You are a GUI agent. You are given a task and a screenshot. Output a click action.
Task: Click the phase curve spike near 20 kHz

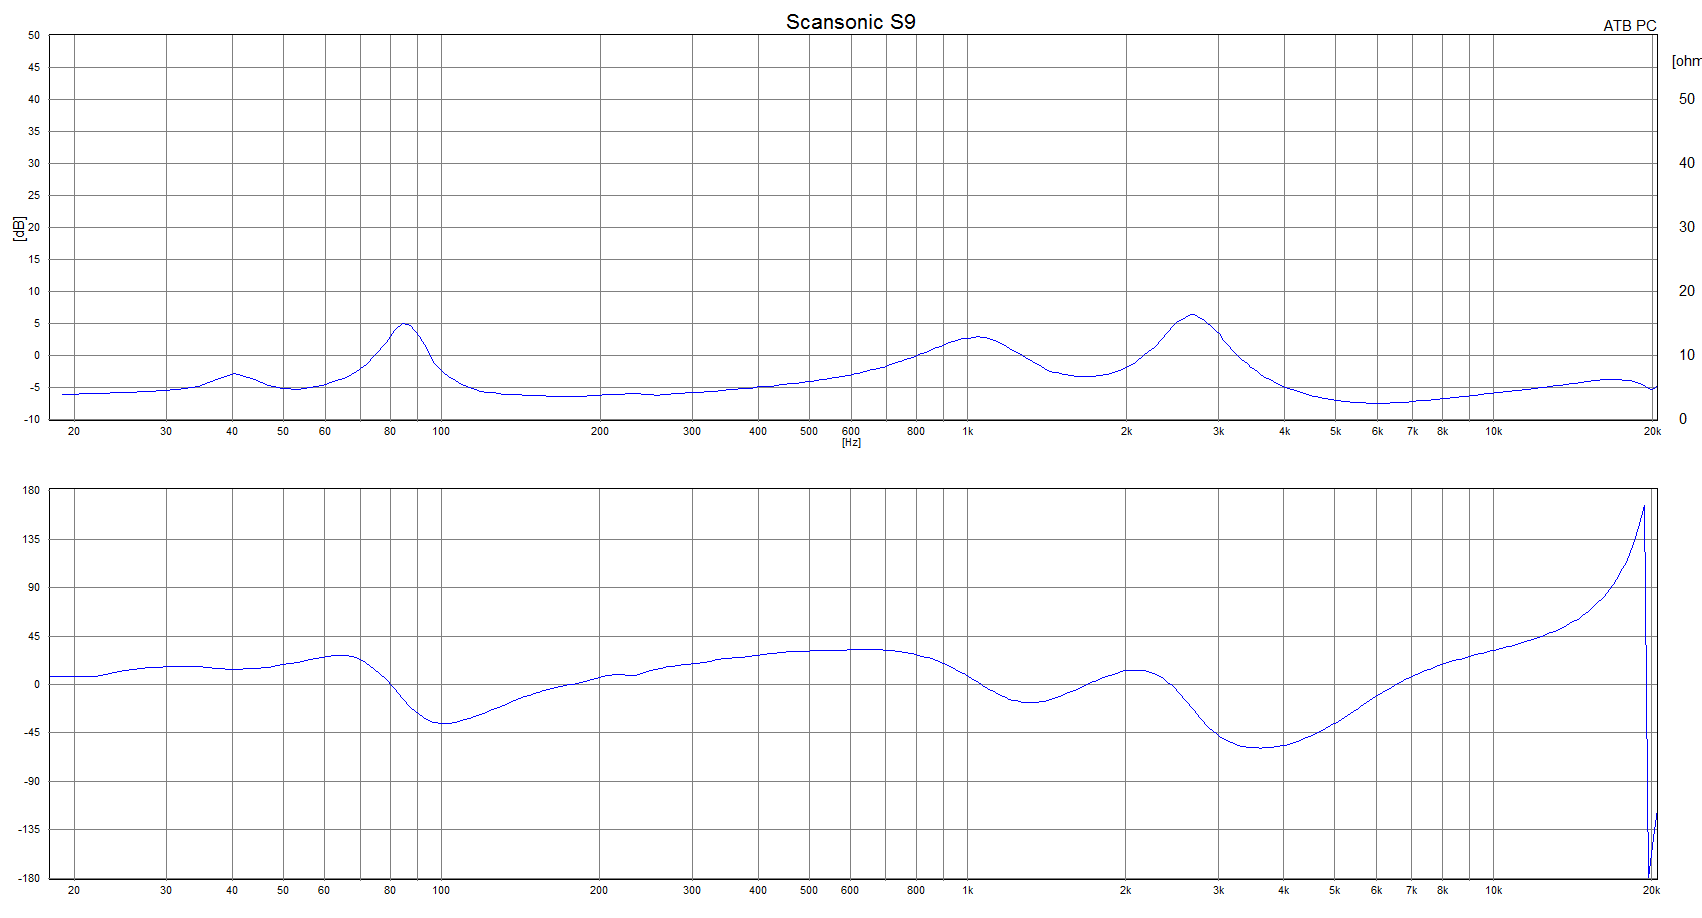(x=1644, y=507)
